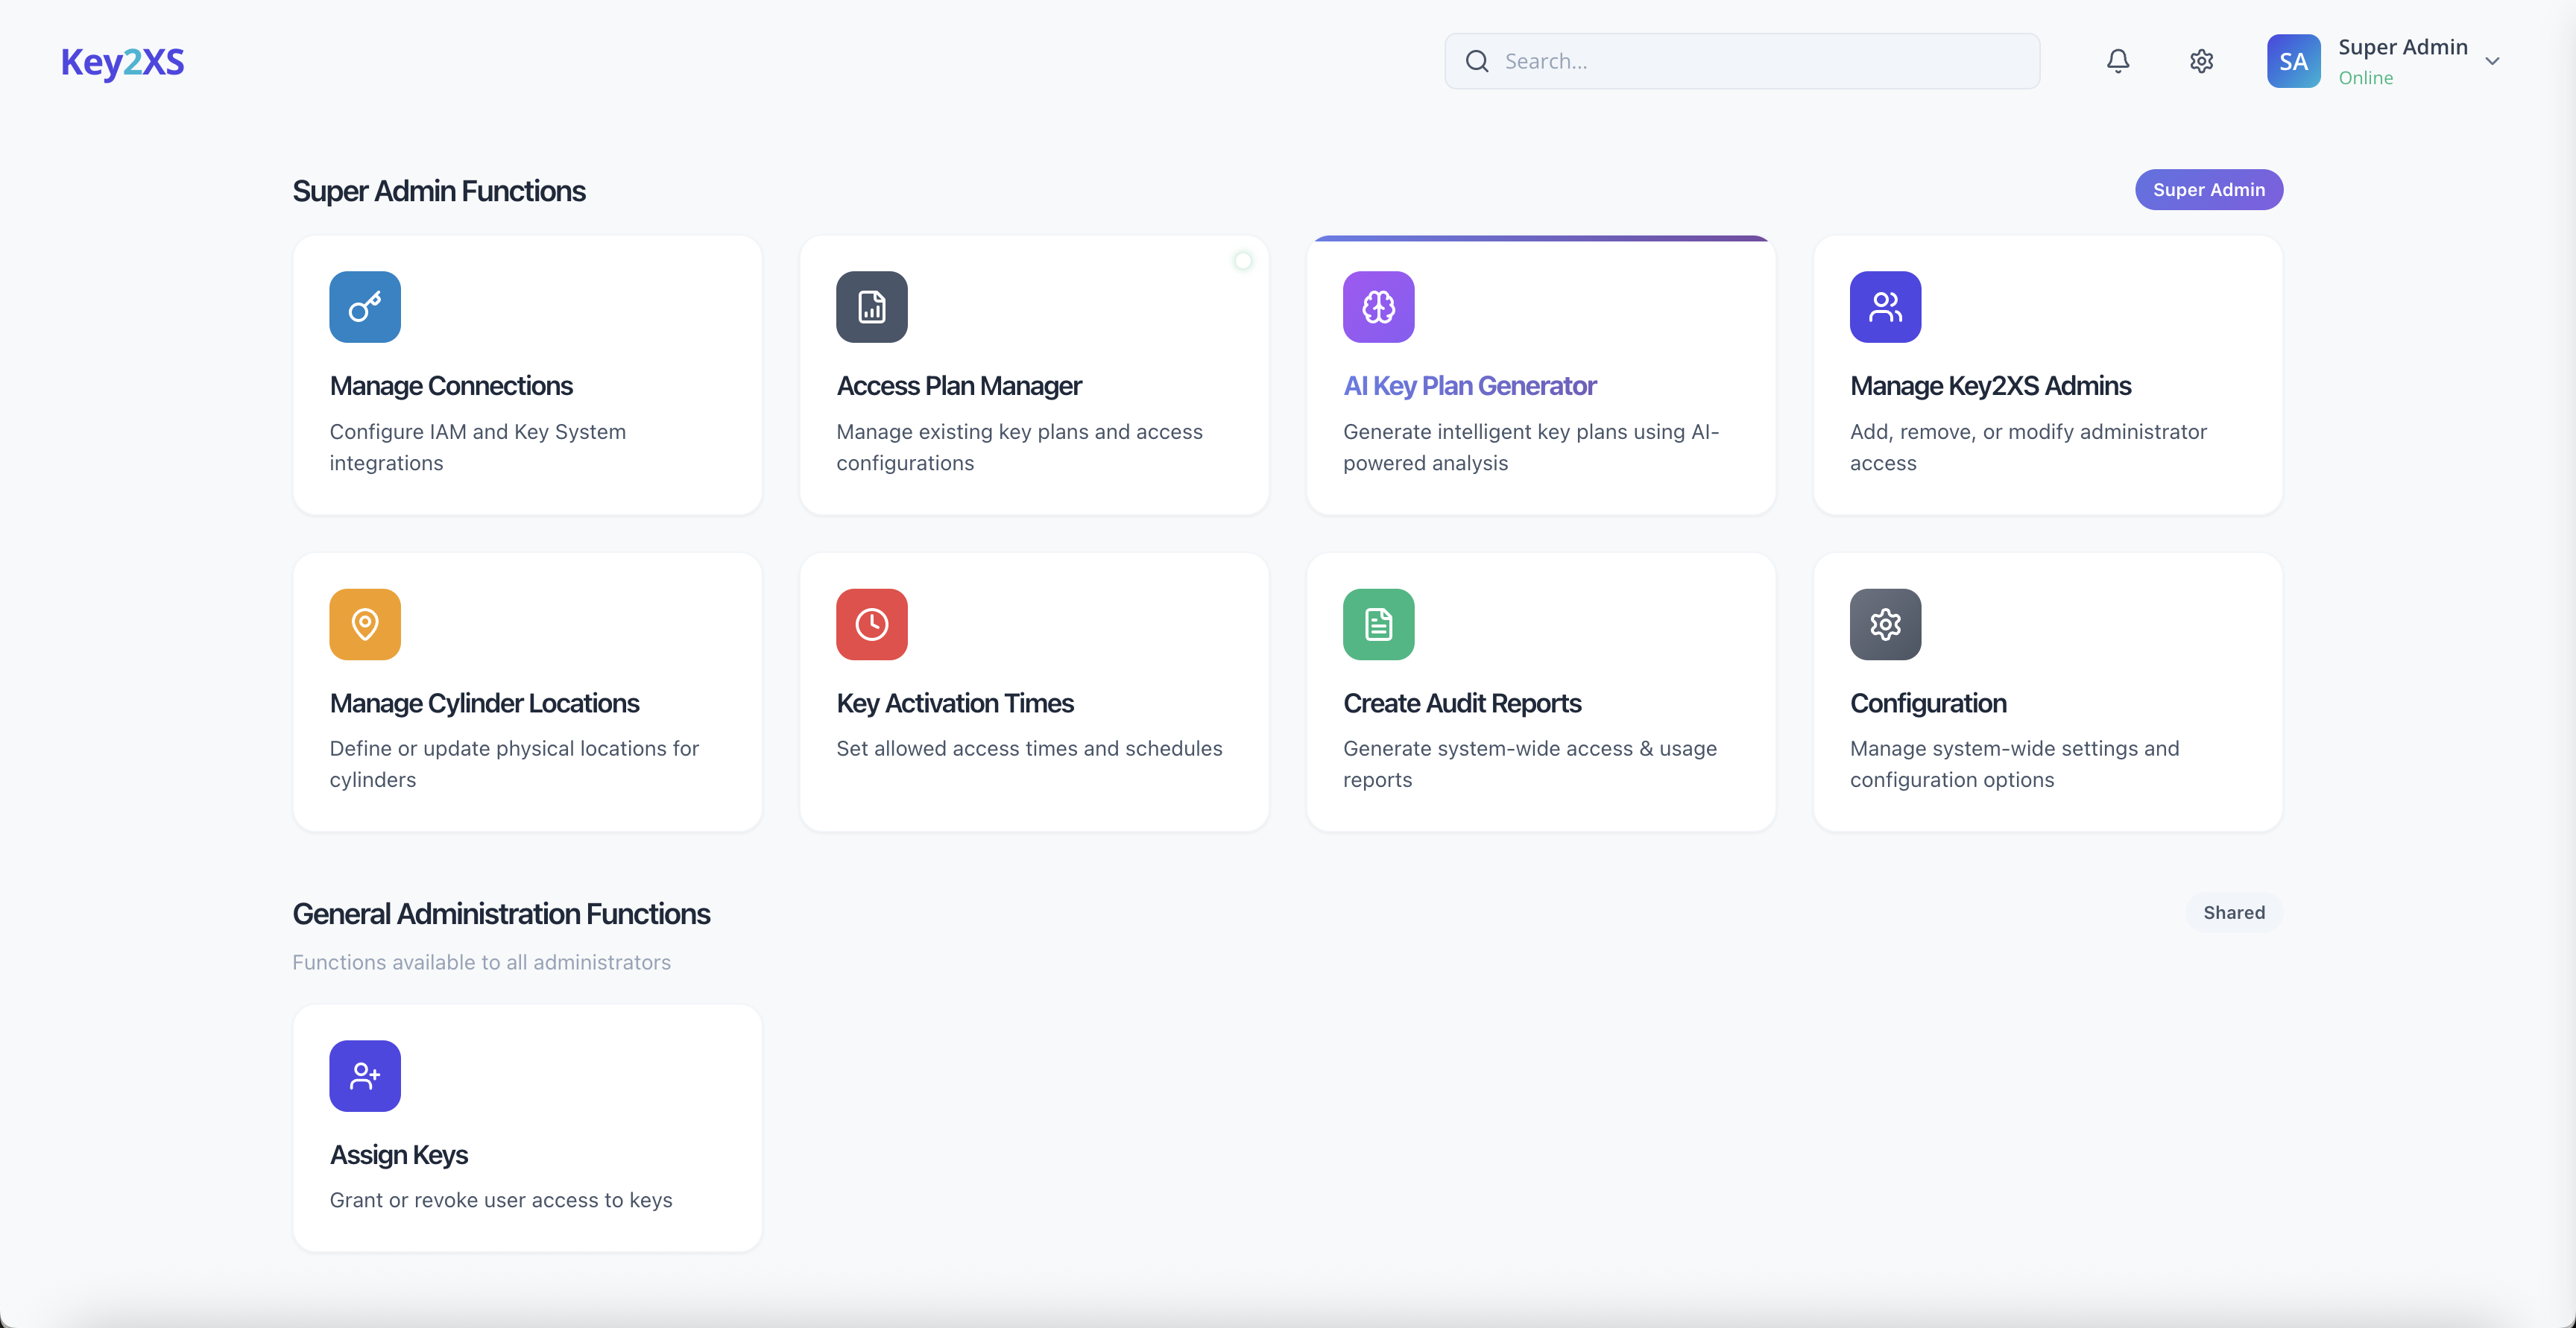The height and width of the screenshot is (1328, 2576).
Task: Open the AI Key Plan Generator title link
Action: 1469,386
